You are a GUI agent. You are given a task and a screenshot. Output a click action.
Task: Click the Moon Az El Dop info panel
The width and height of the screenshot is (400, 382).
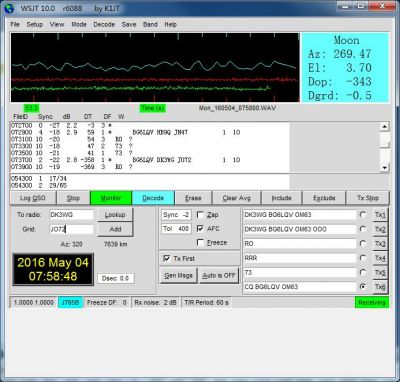(345, 68)
